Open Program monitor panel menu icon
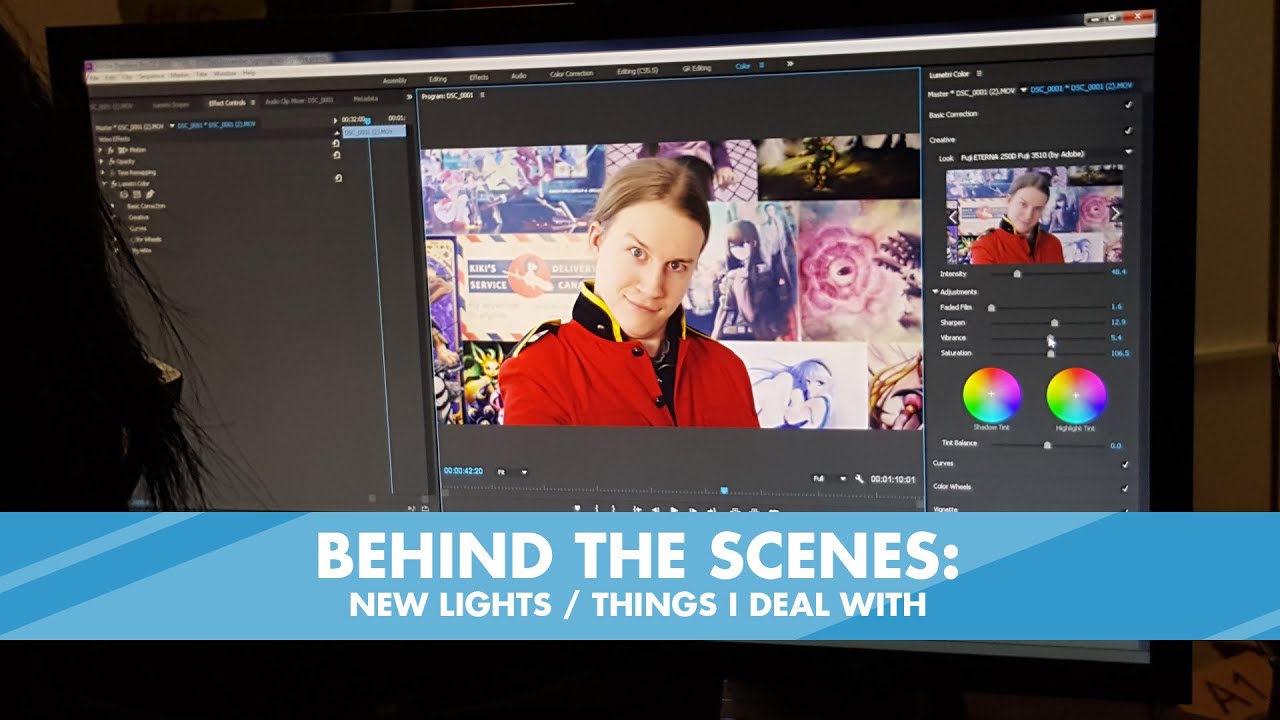 tap(482, 95)
